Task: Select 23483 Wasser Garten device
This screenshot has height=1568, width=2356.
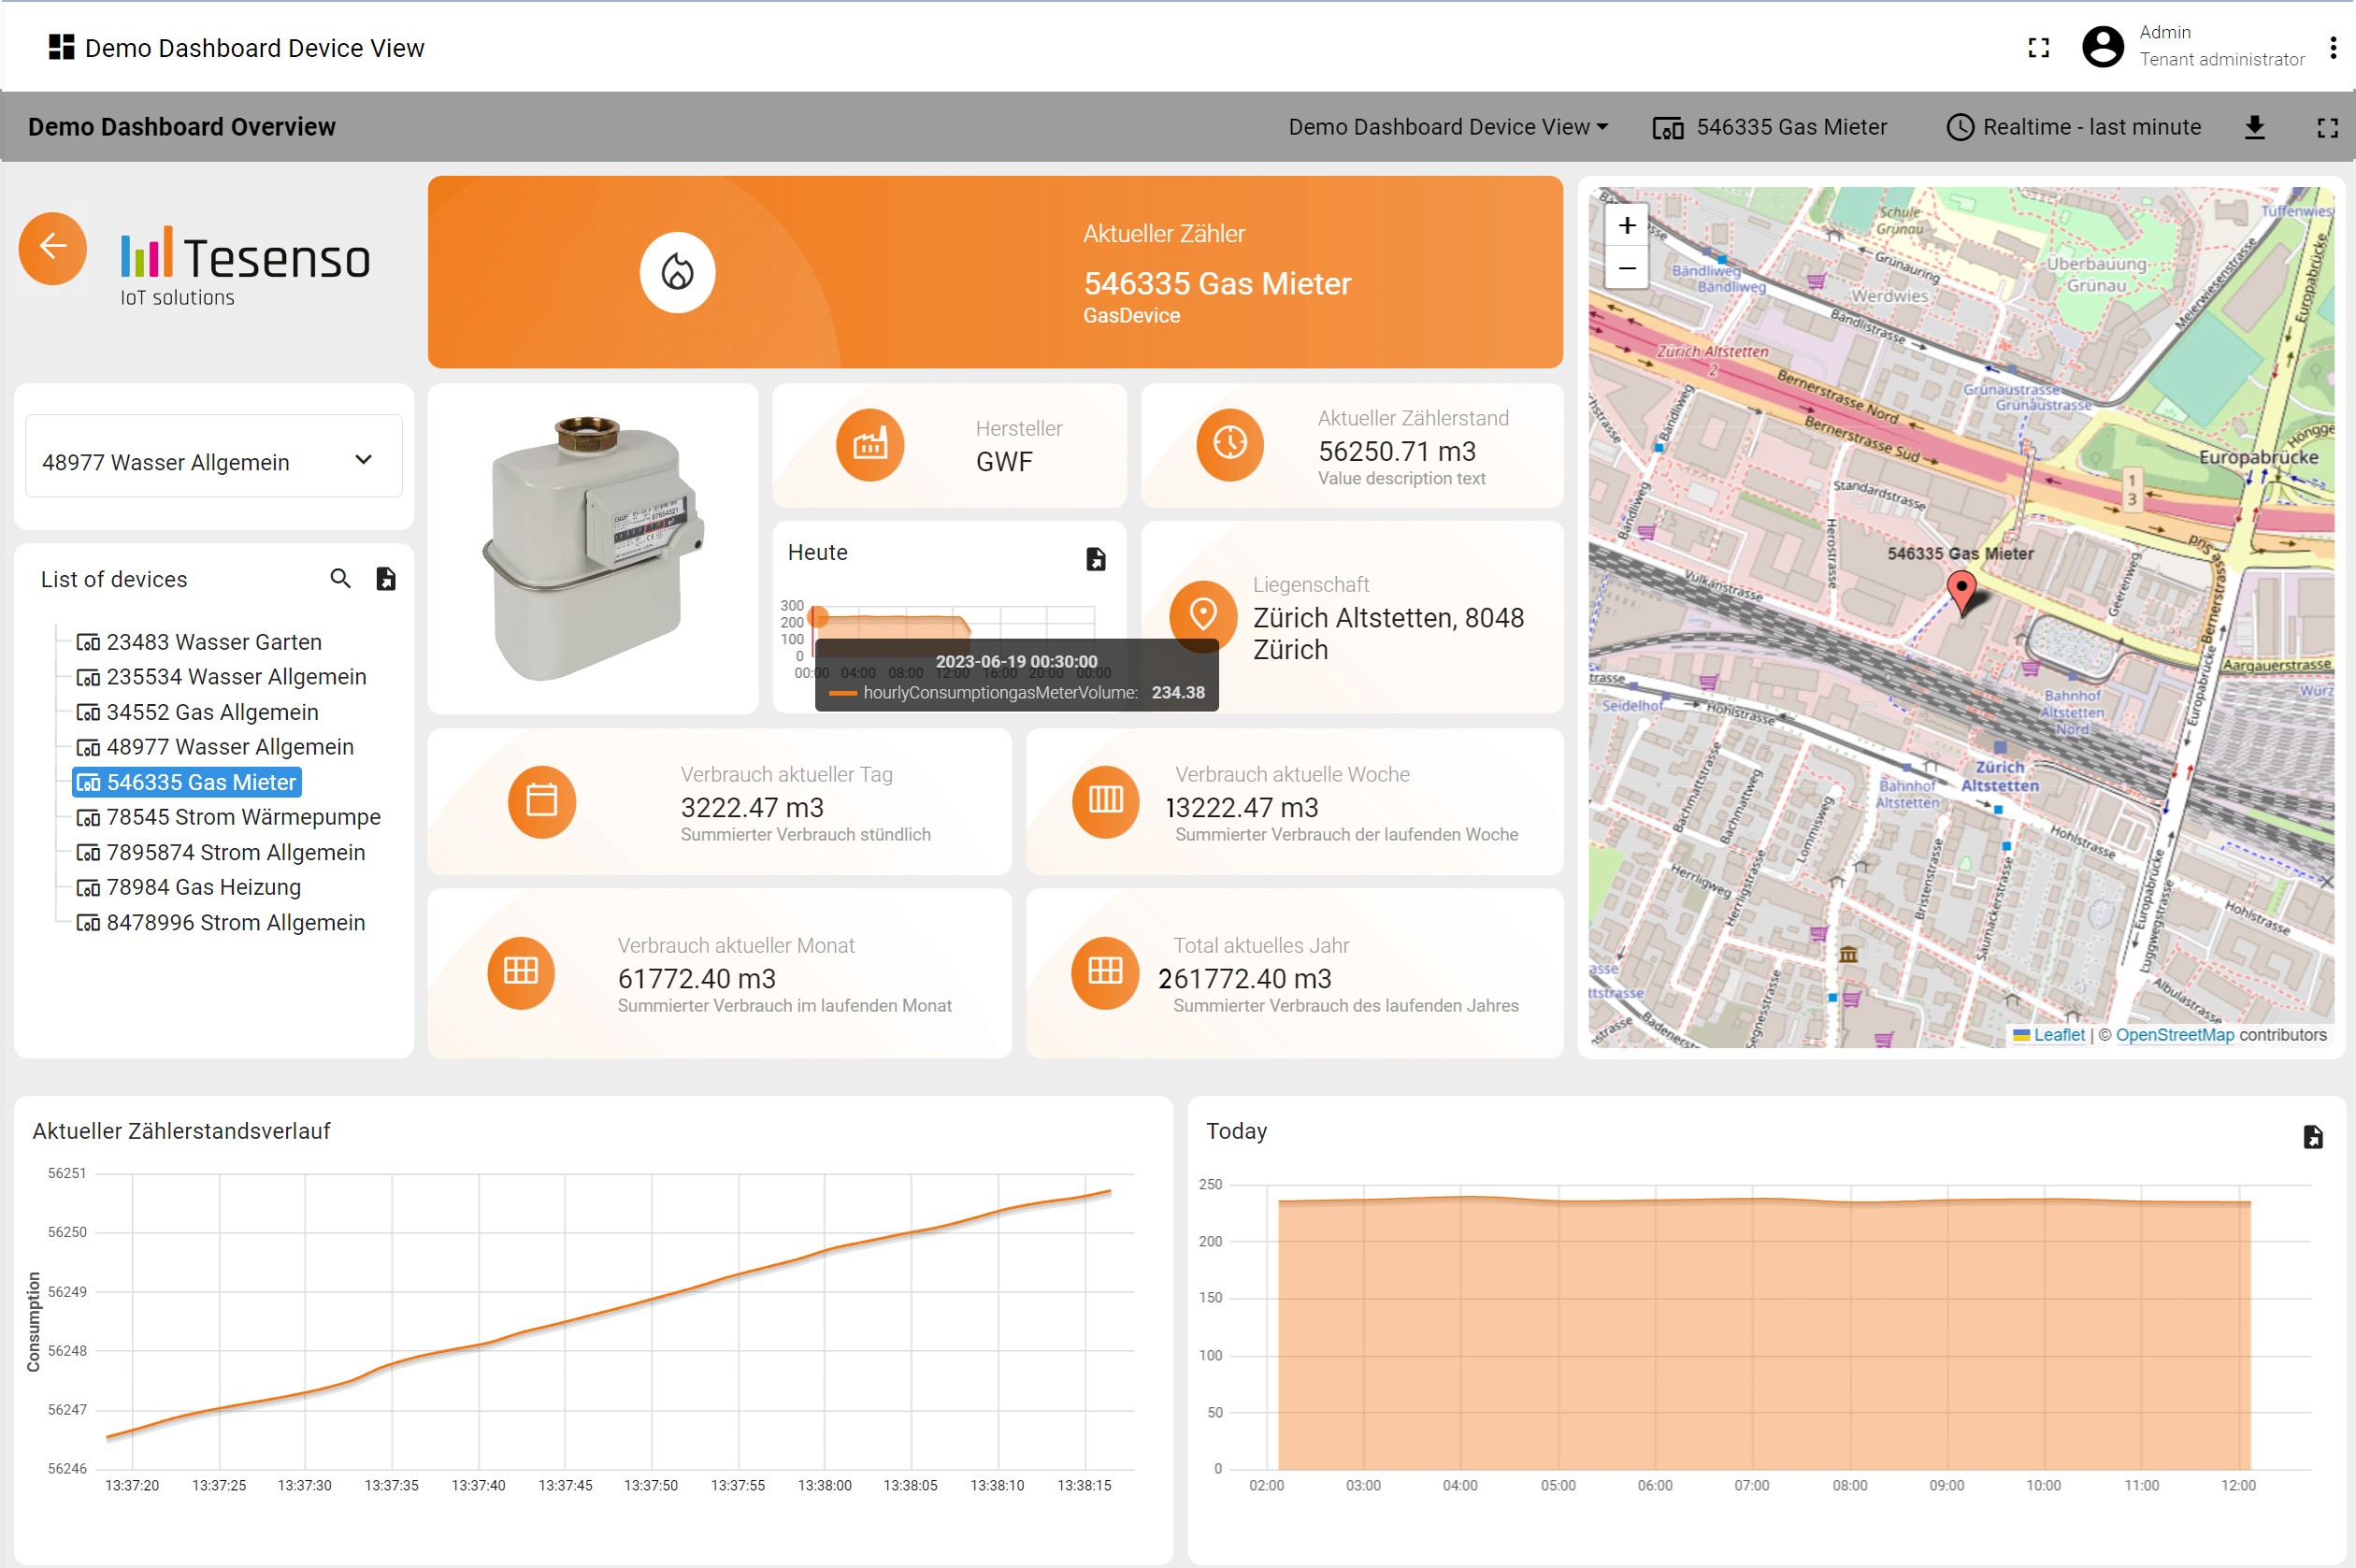Action: click(213, 642)
